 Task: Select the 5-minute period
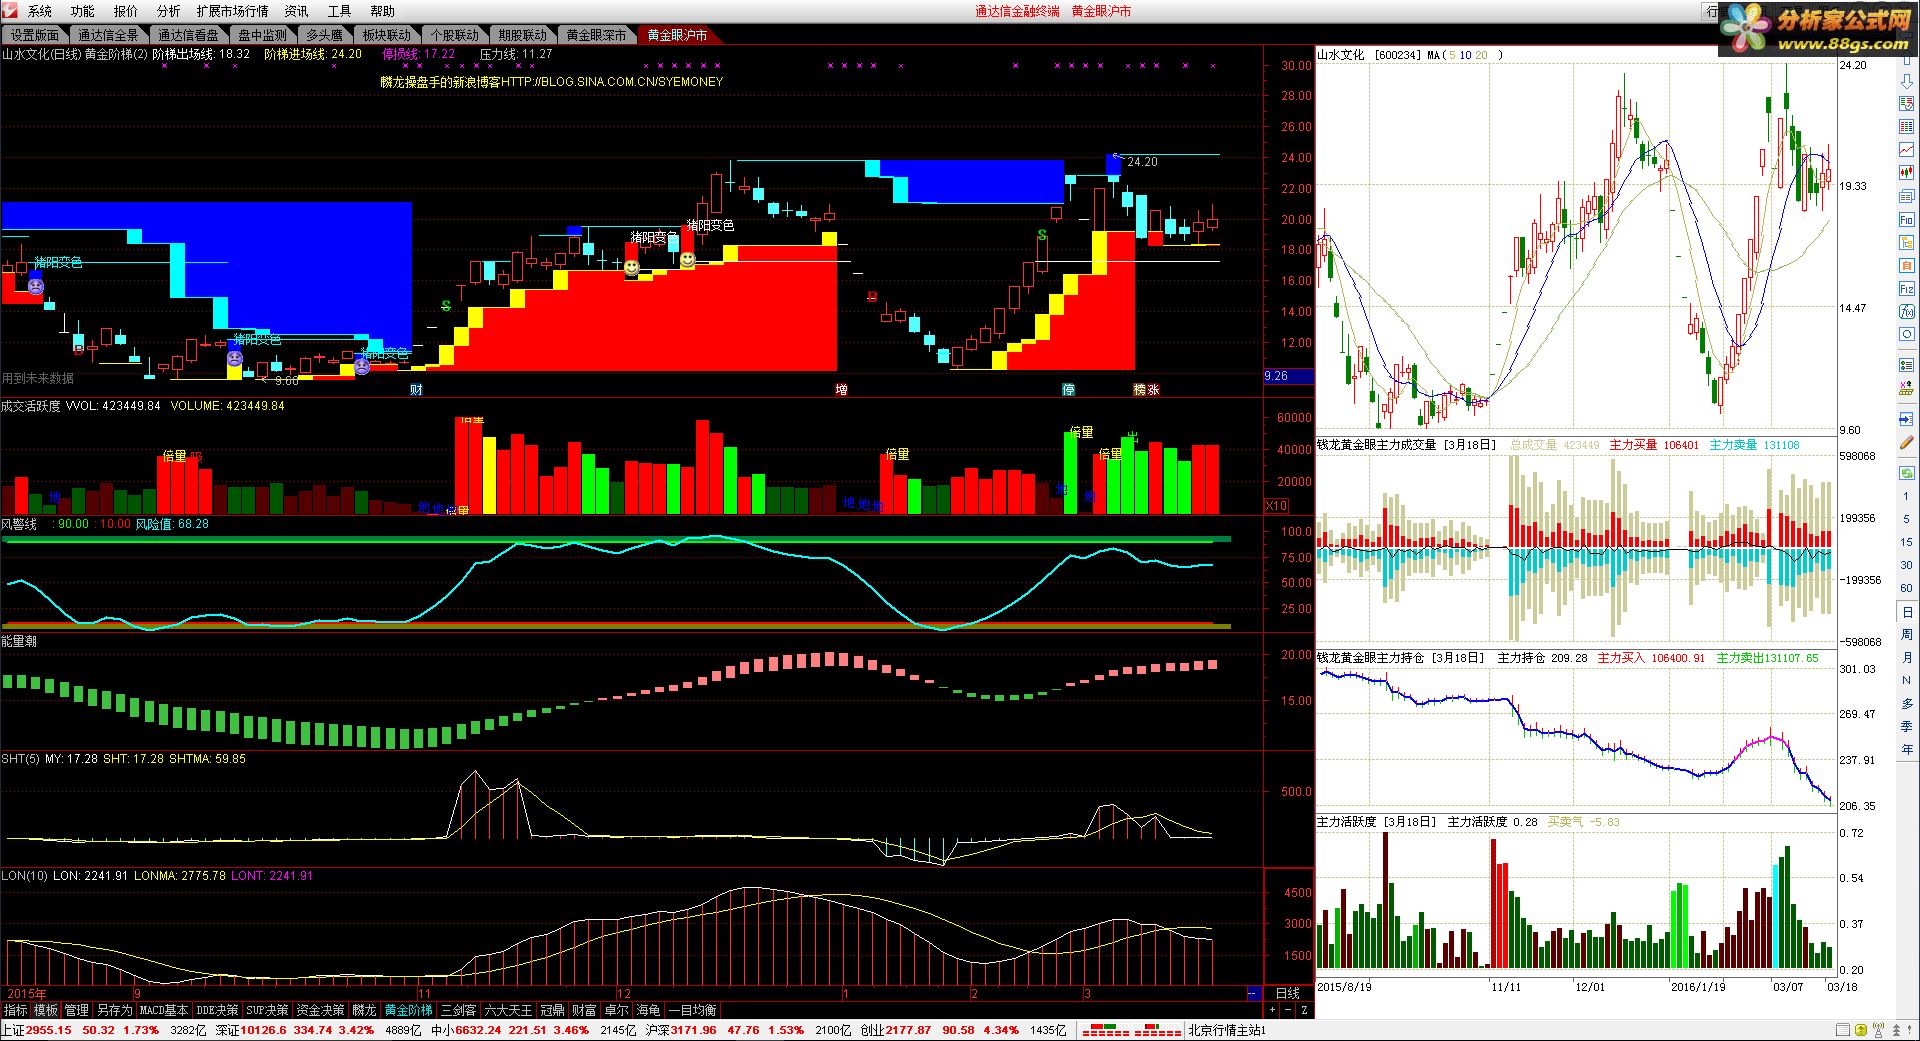[x=1906, y=519]
